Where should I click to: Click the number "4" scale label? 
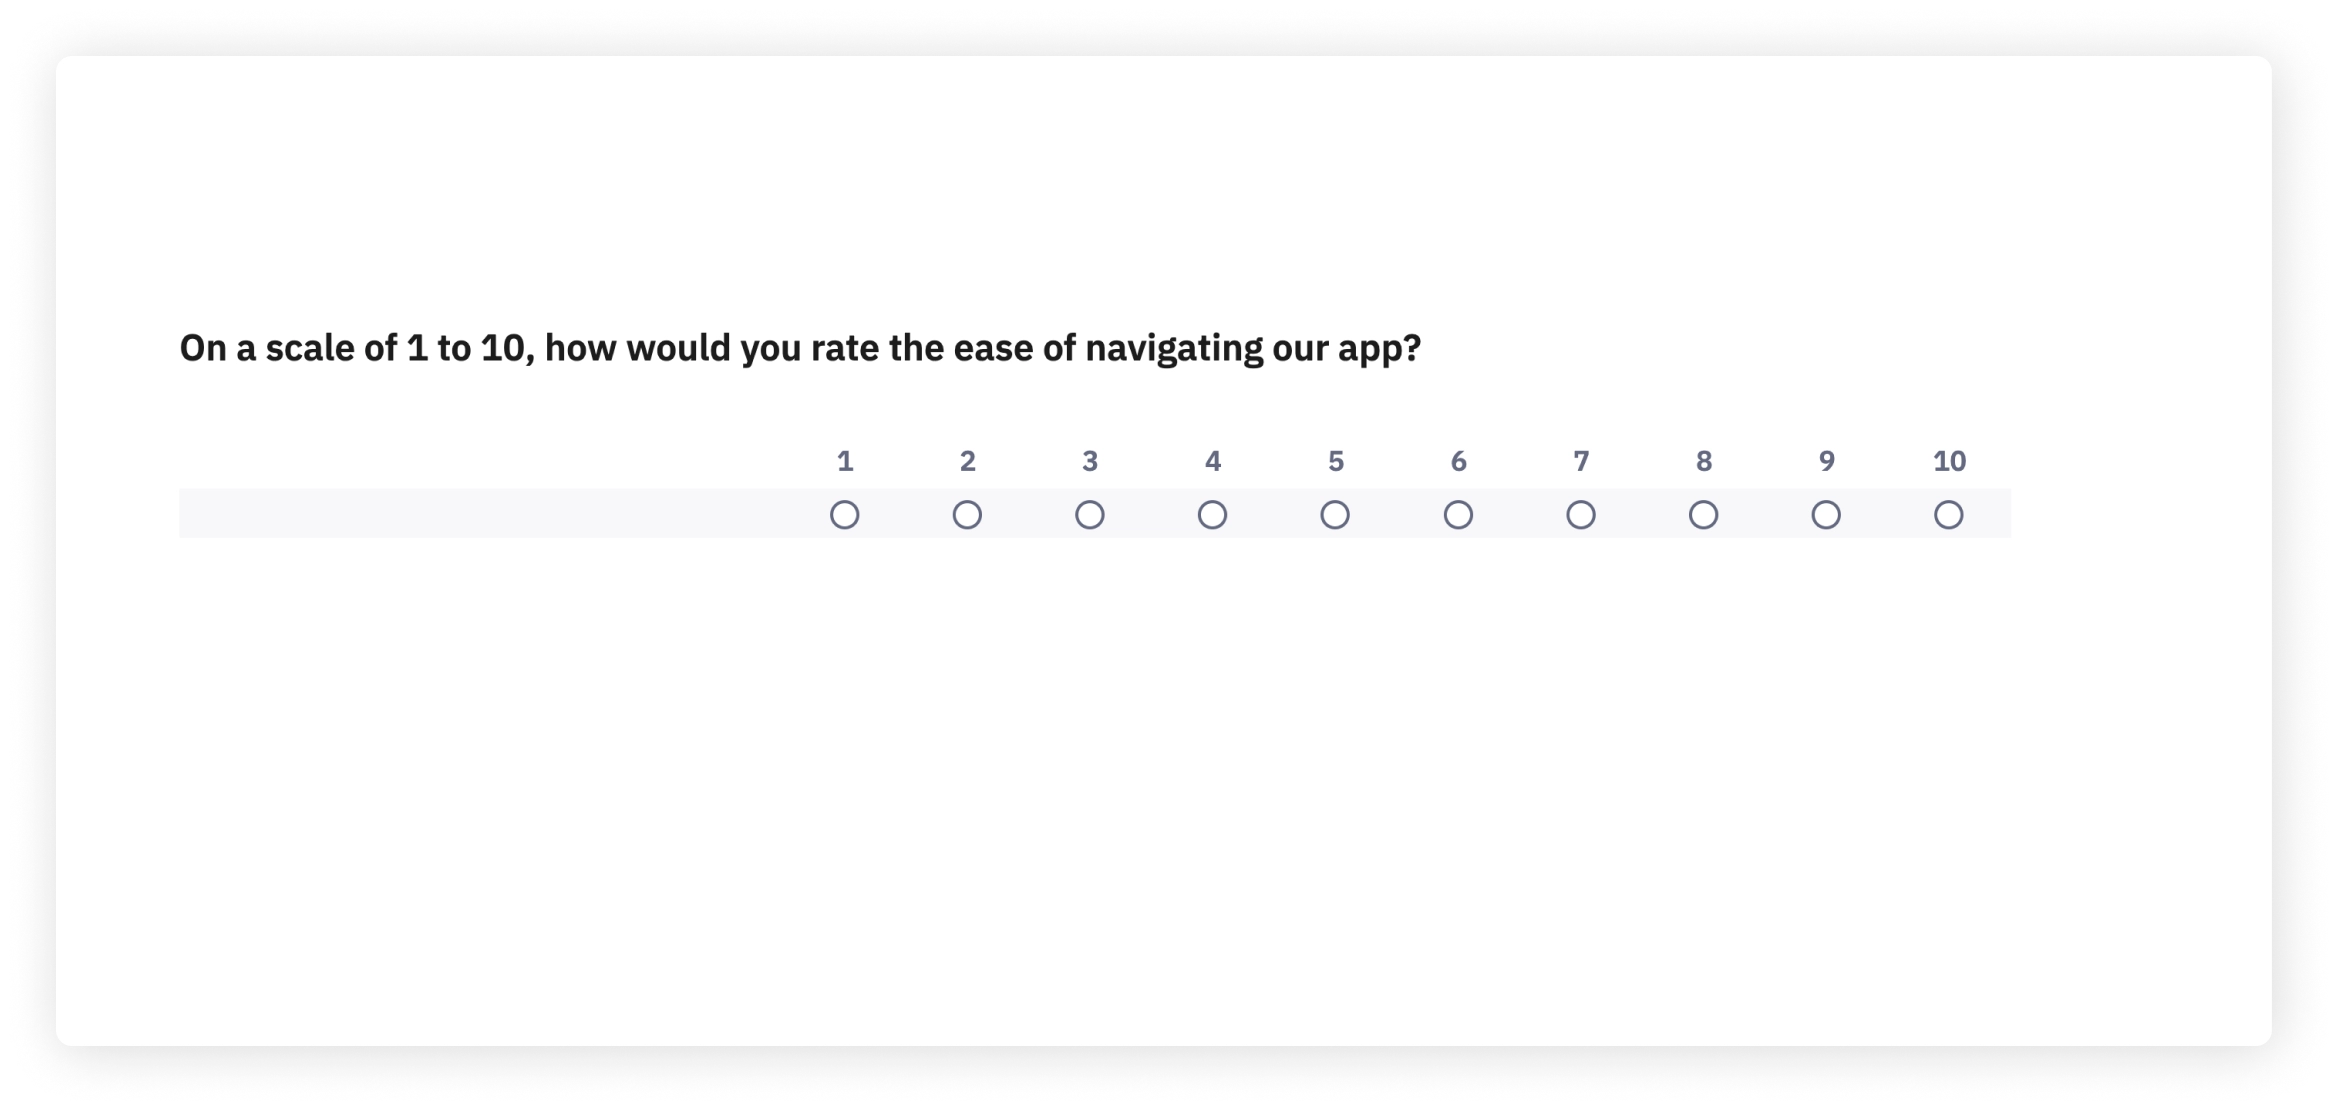tap(1213, 461)
